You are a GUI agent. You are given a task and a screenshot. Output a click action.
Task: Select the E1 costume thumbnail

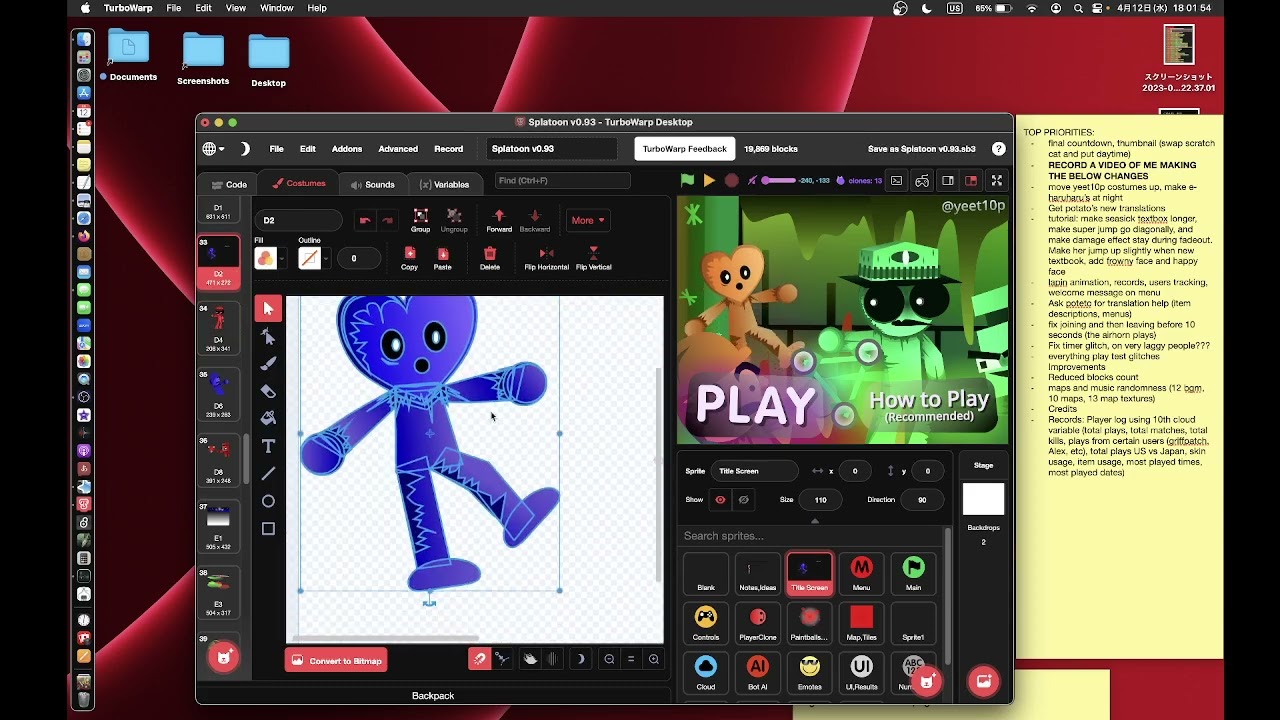(x=218, y=527)
